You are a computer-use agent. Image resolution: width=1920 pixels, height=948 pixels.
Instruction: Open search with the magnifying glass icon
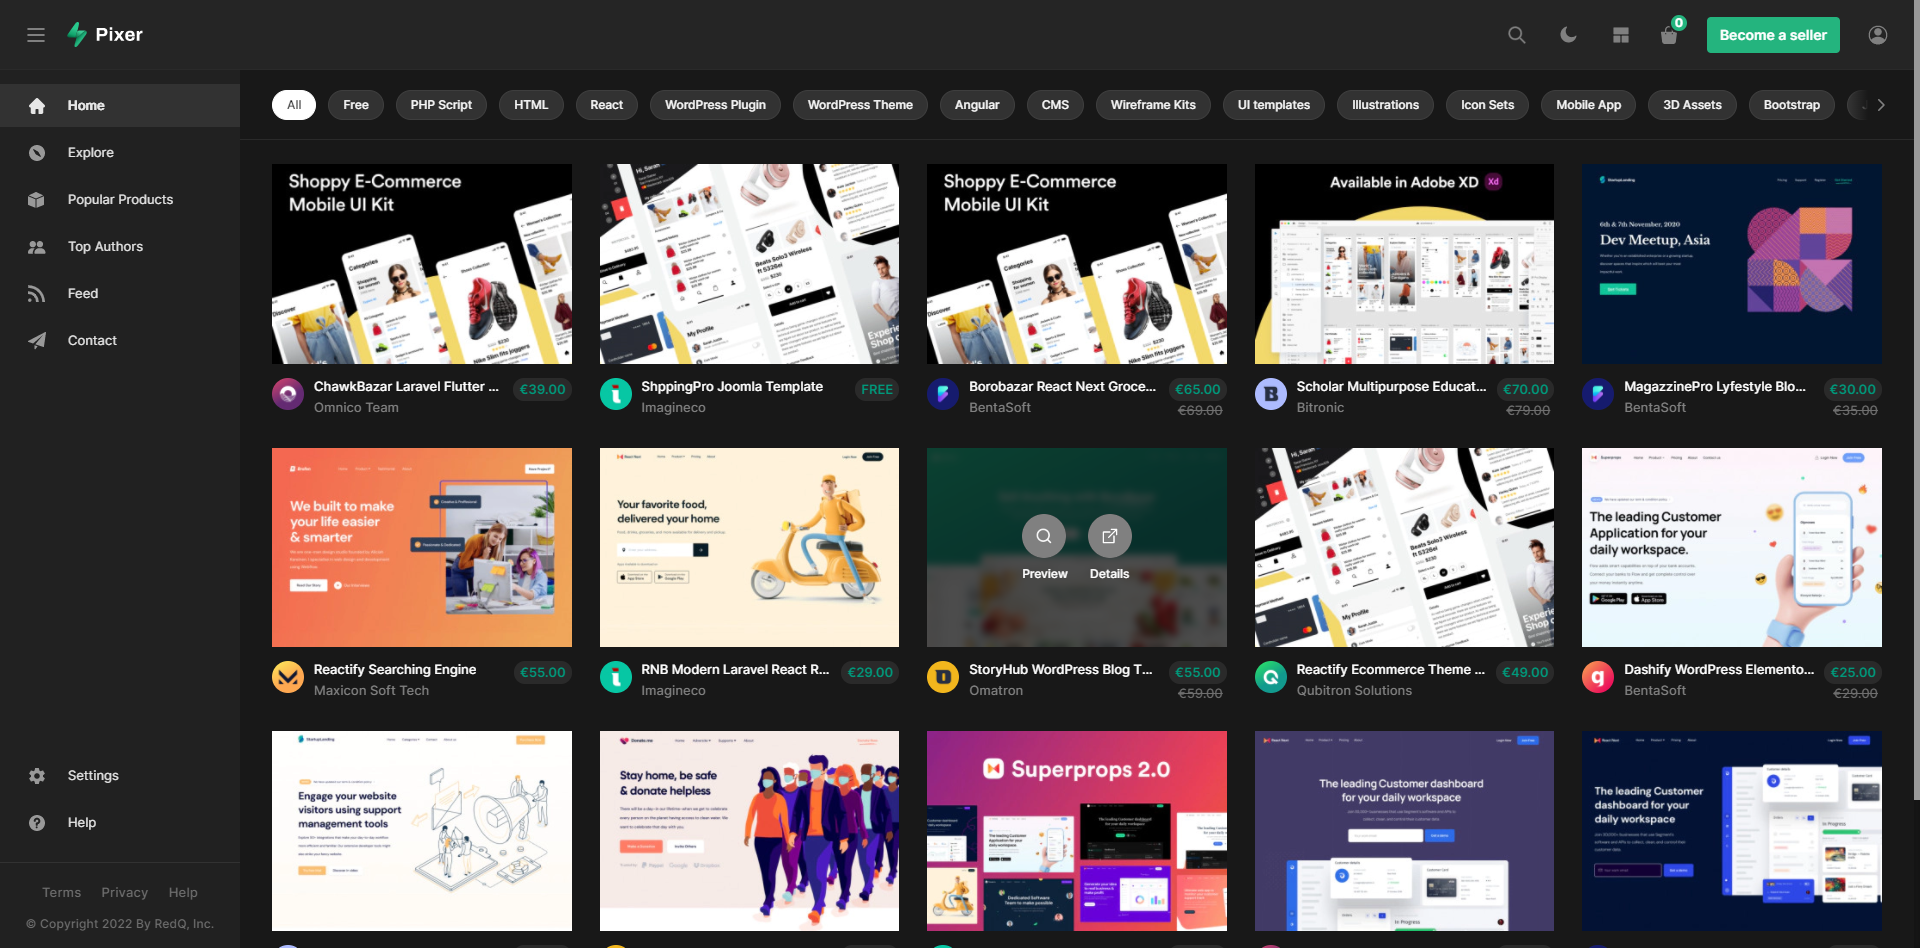pos(1517,35)
